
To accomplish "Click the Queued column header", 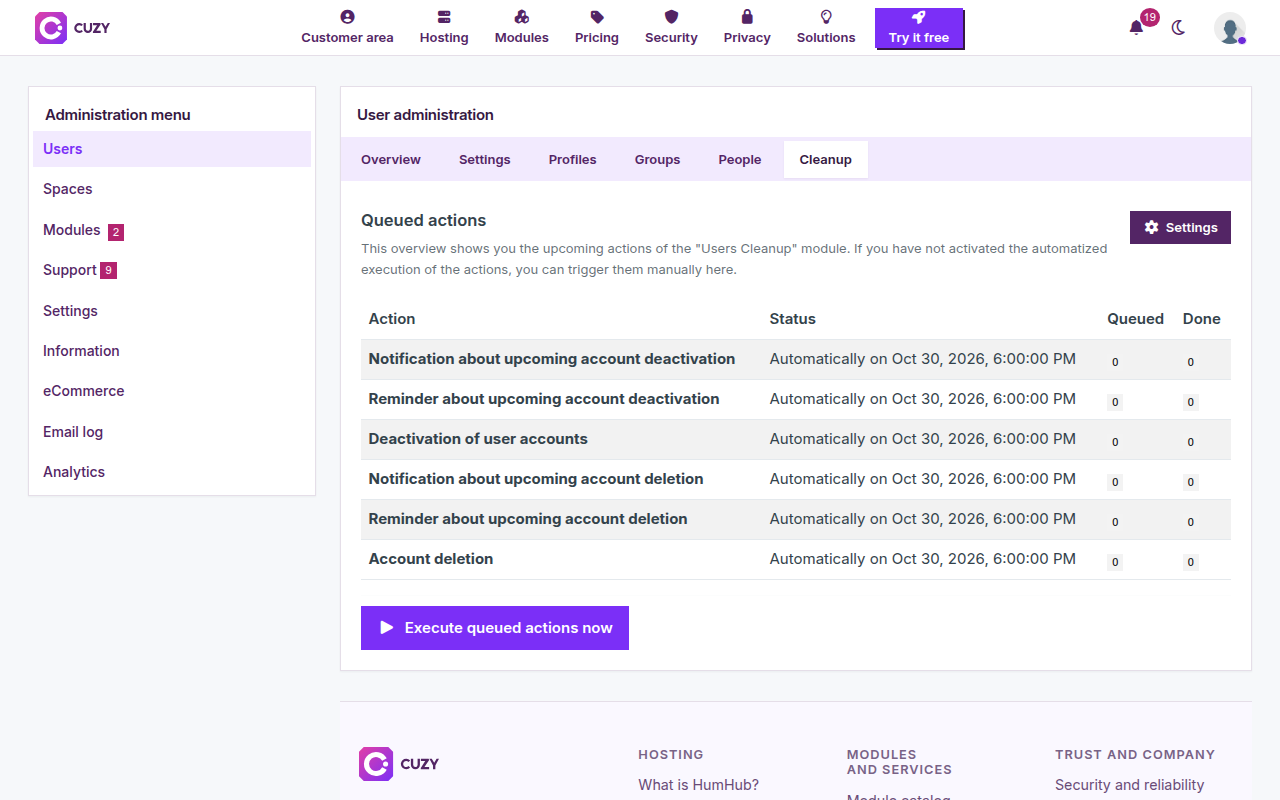I will coord(1135,319).
